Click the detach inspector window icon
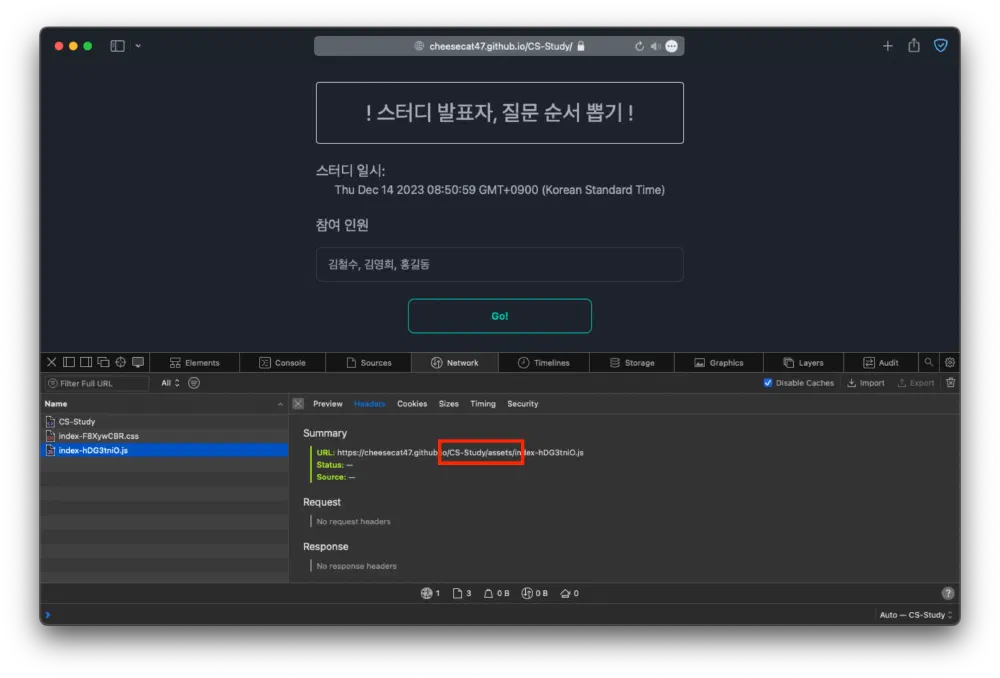This screenshot has height=678, width=1000. point(101,361)
